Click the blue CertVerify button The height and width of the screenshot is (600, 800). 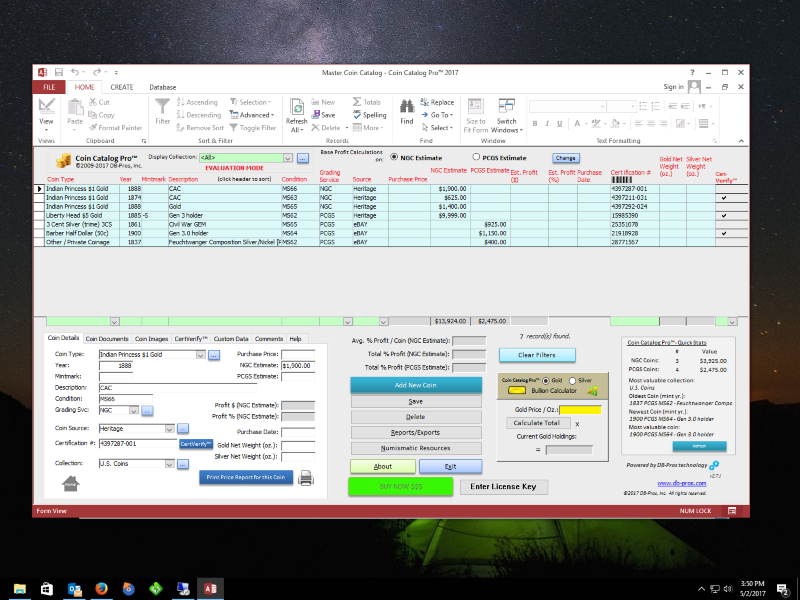tap(195, 444)
